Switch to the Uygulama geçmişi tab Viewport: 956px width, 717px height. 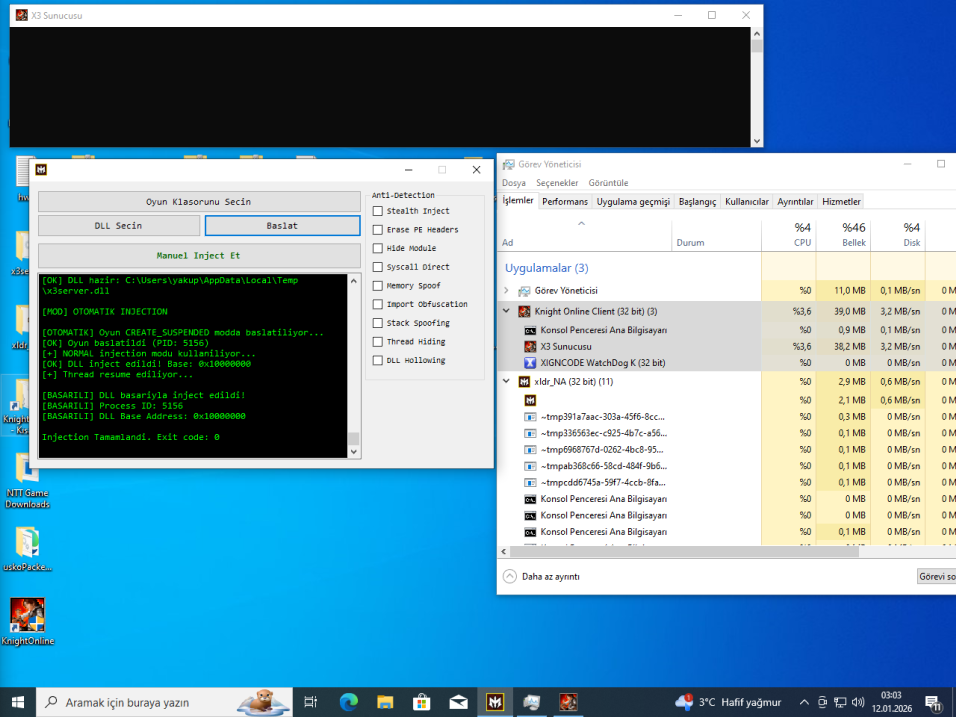click(633, 202)
